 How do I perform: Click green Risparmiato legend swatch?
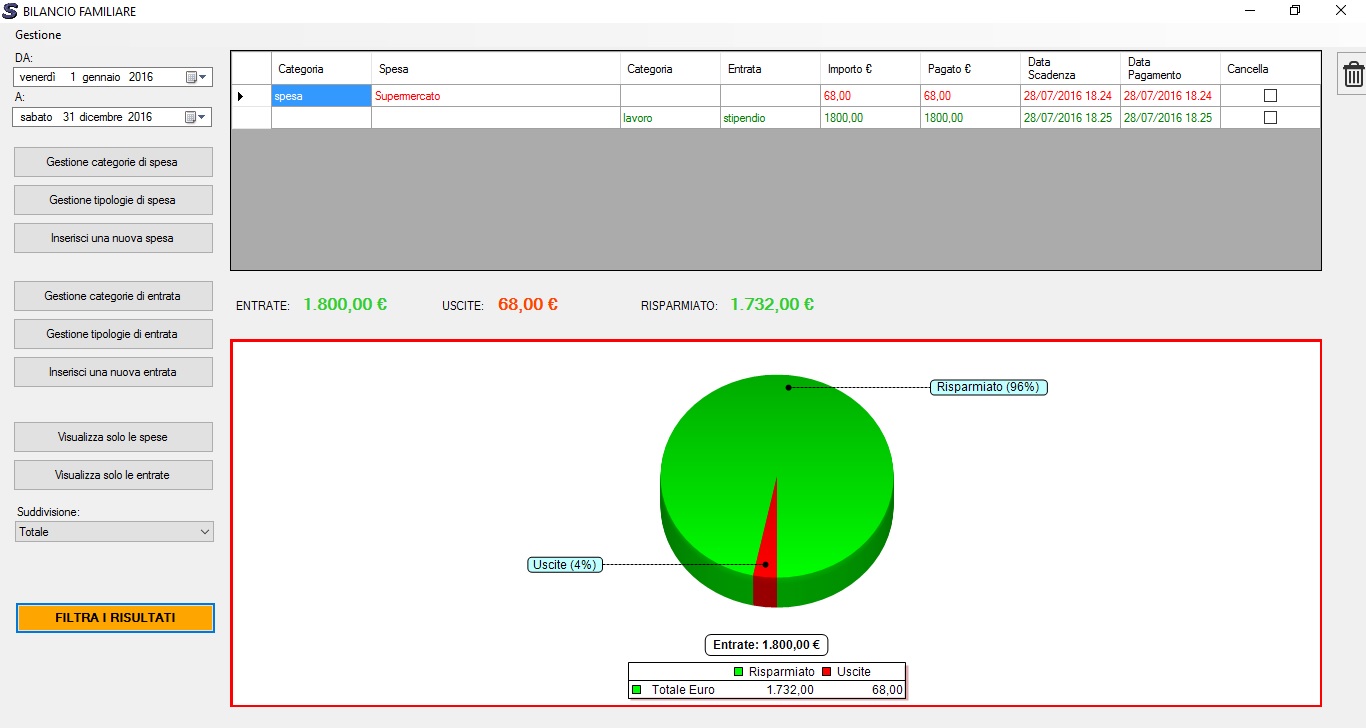[x=739, y=672]
